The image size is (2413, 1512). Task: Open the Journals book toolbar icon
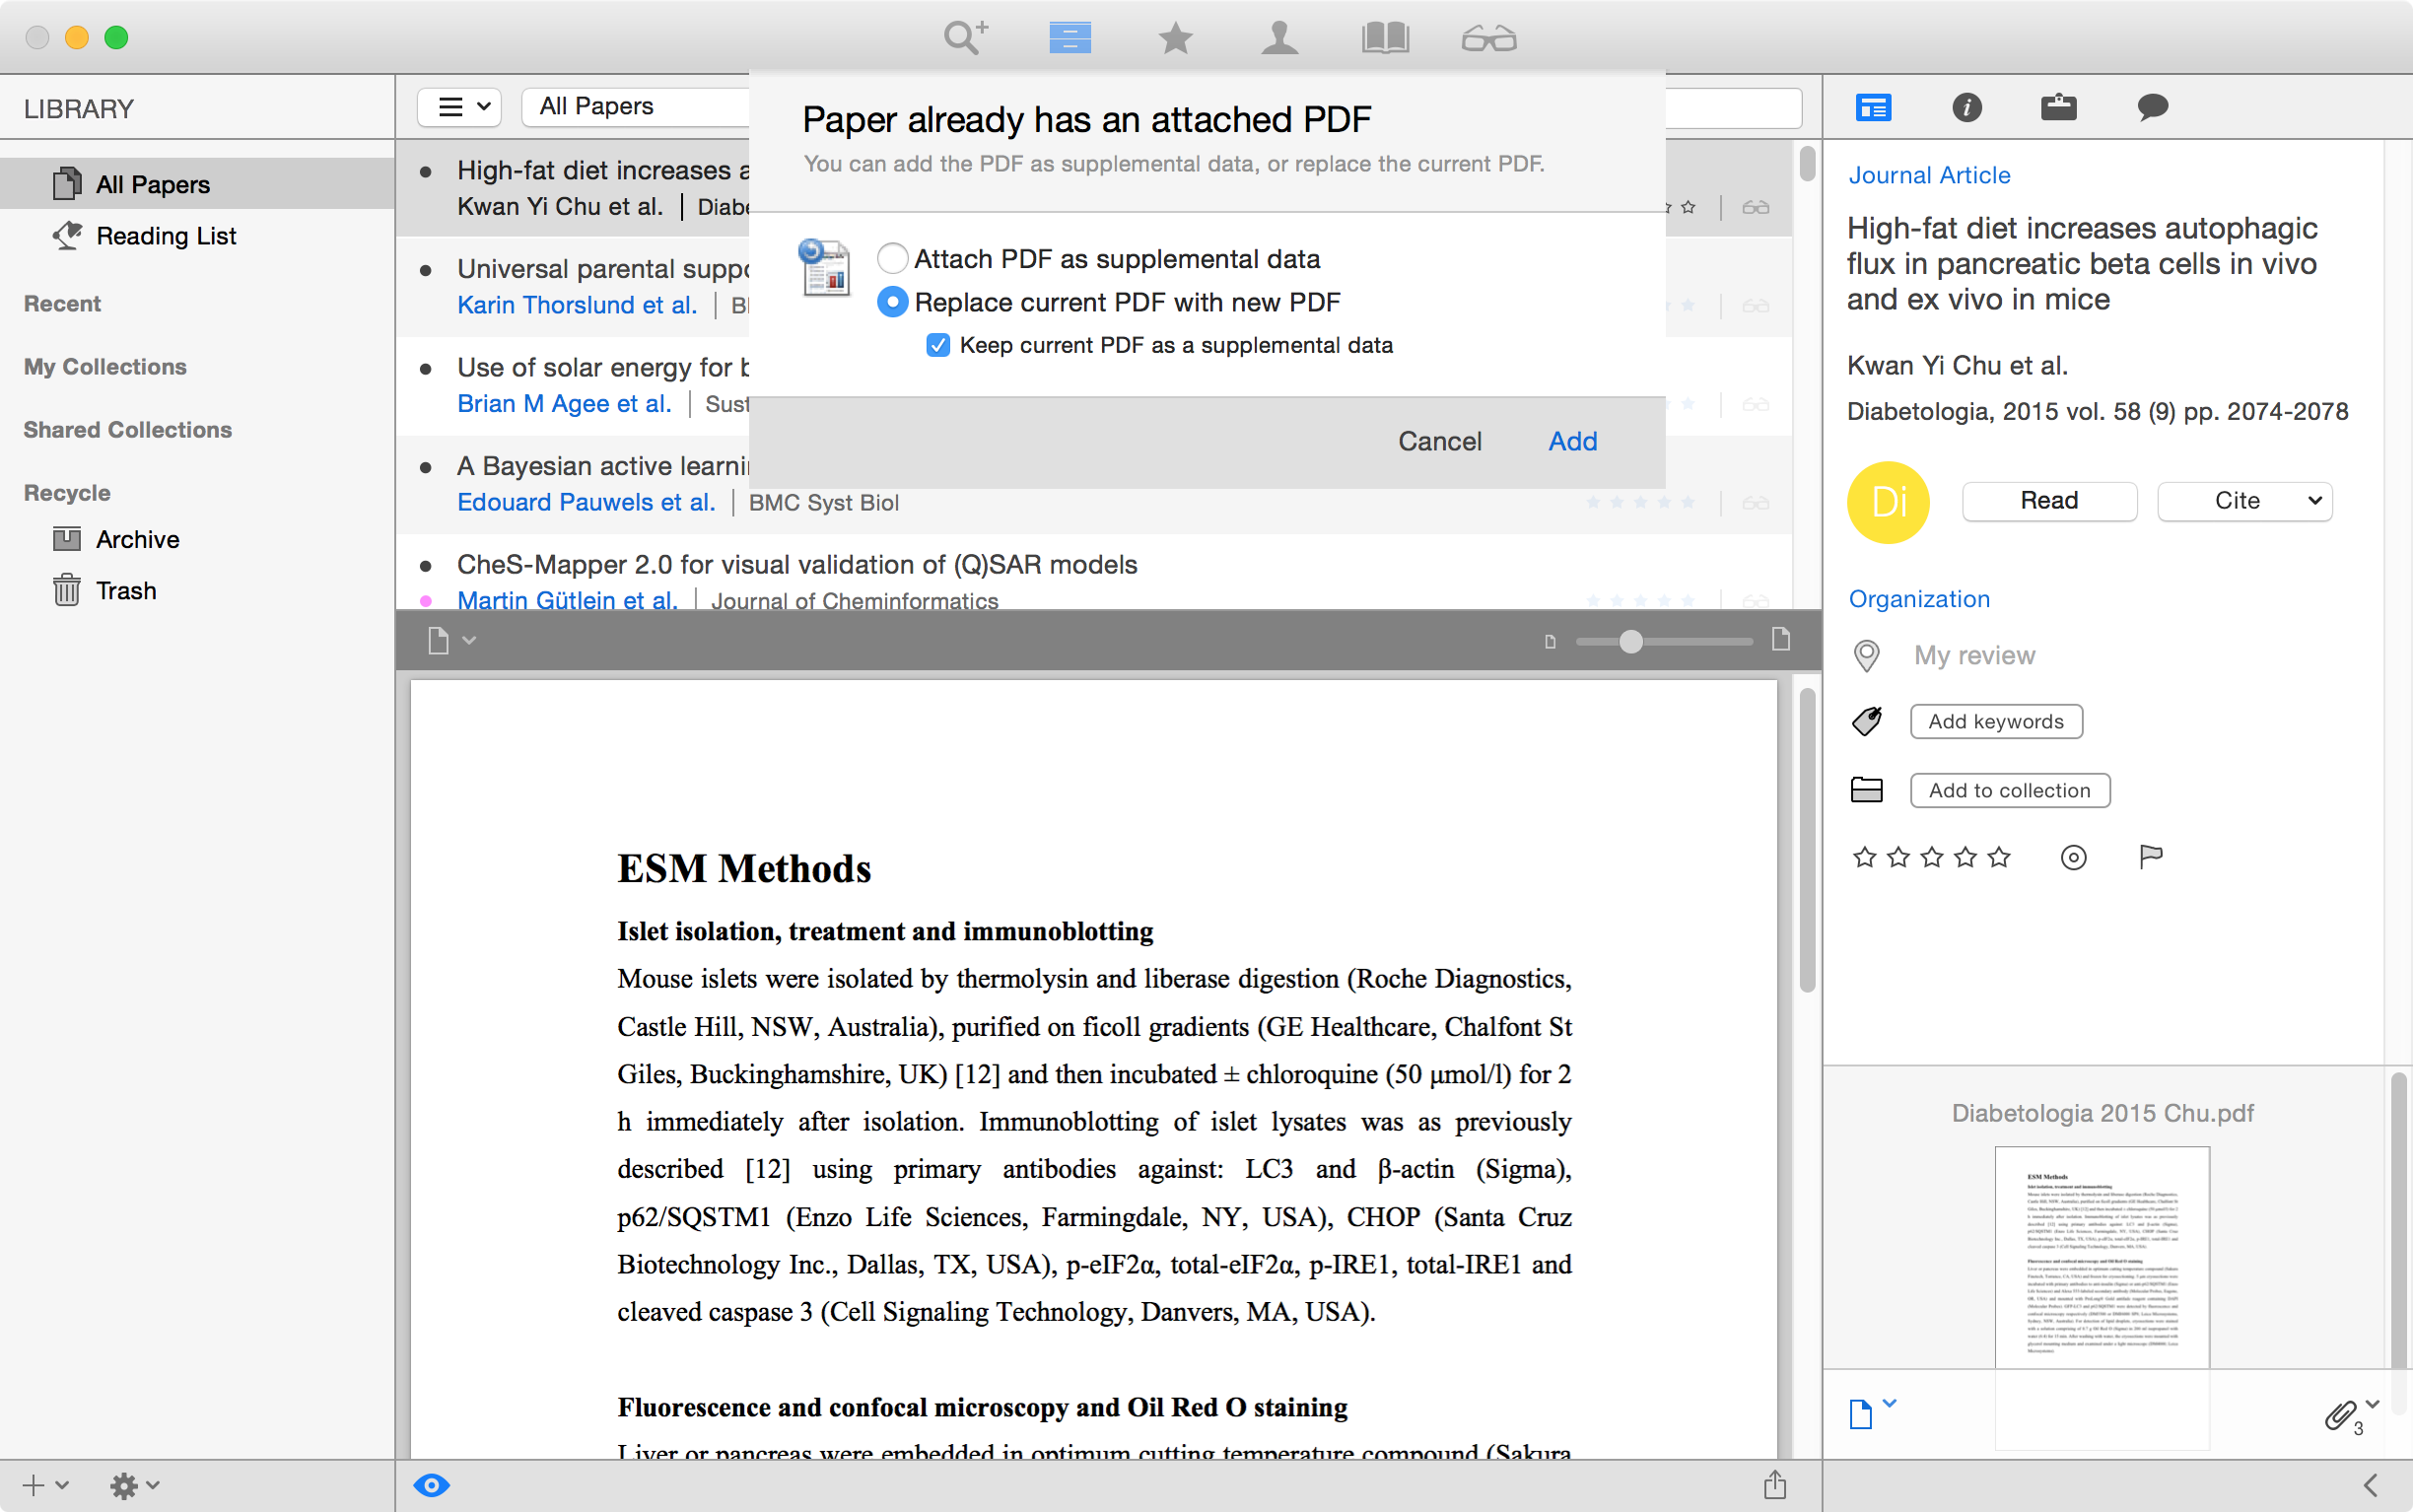[x=1385, y=38]
